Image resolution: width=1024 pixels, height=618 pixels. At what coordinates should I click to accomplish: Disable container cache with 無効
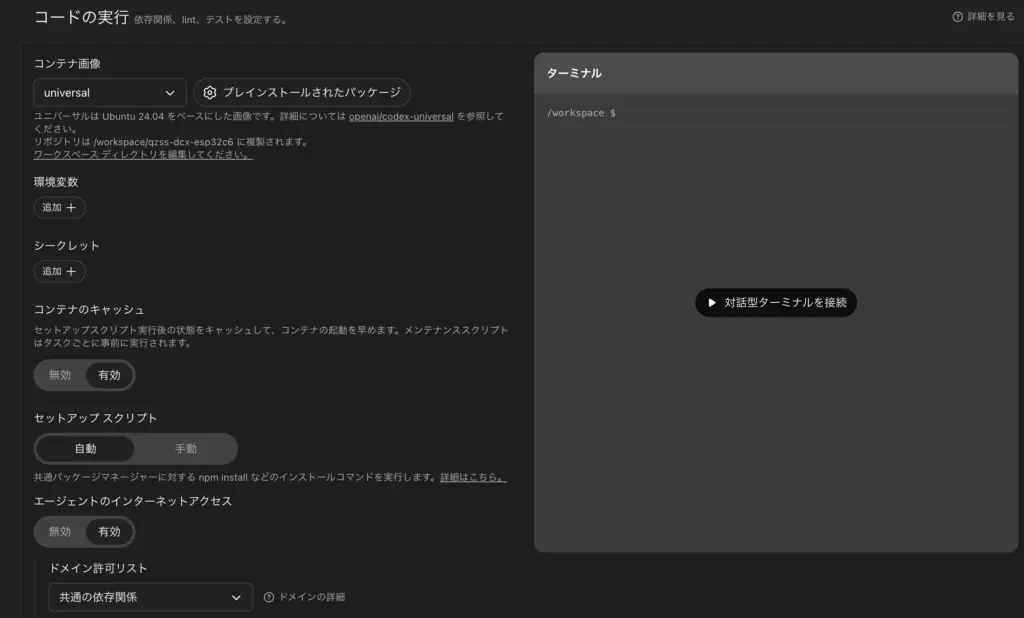coord(60,375)
